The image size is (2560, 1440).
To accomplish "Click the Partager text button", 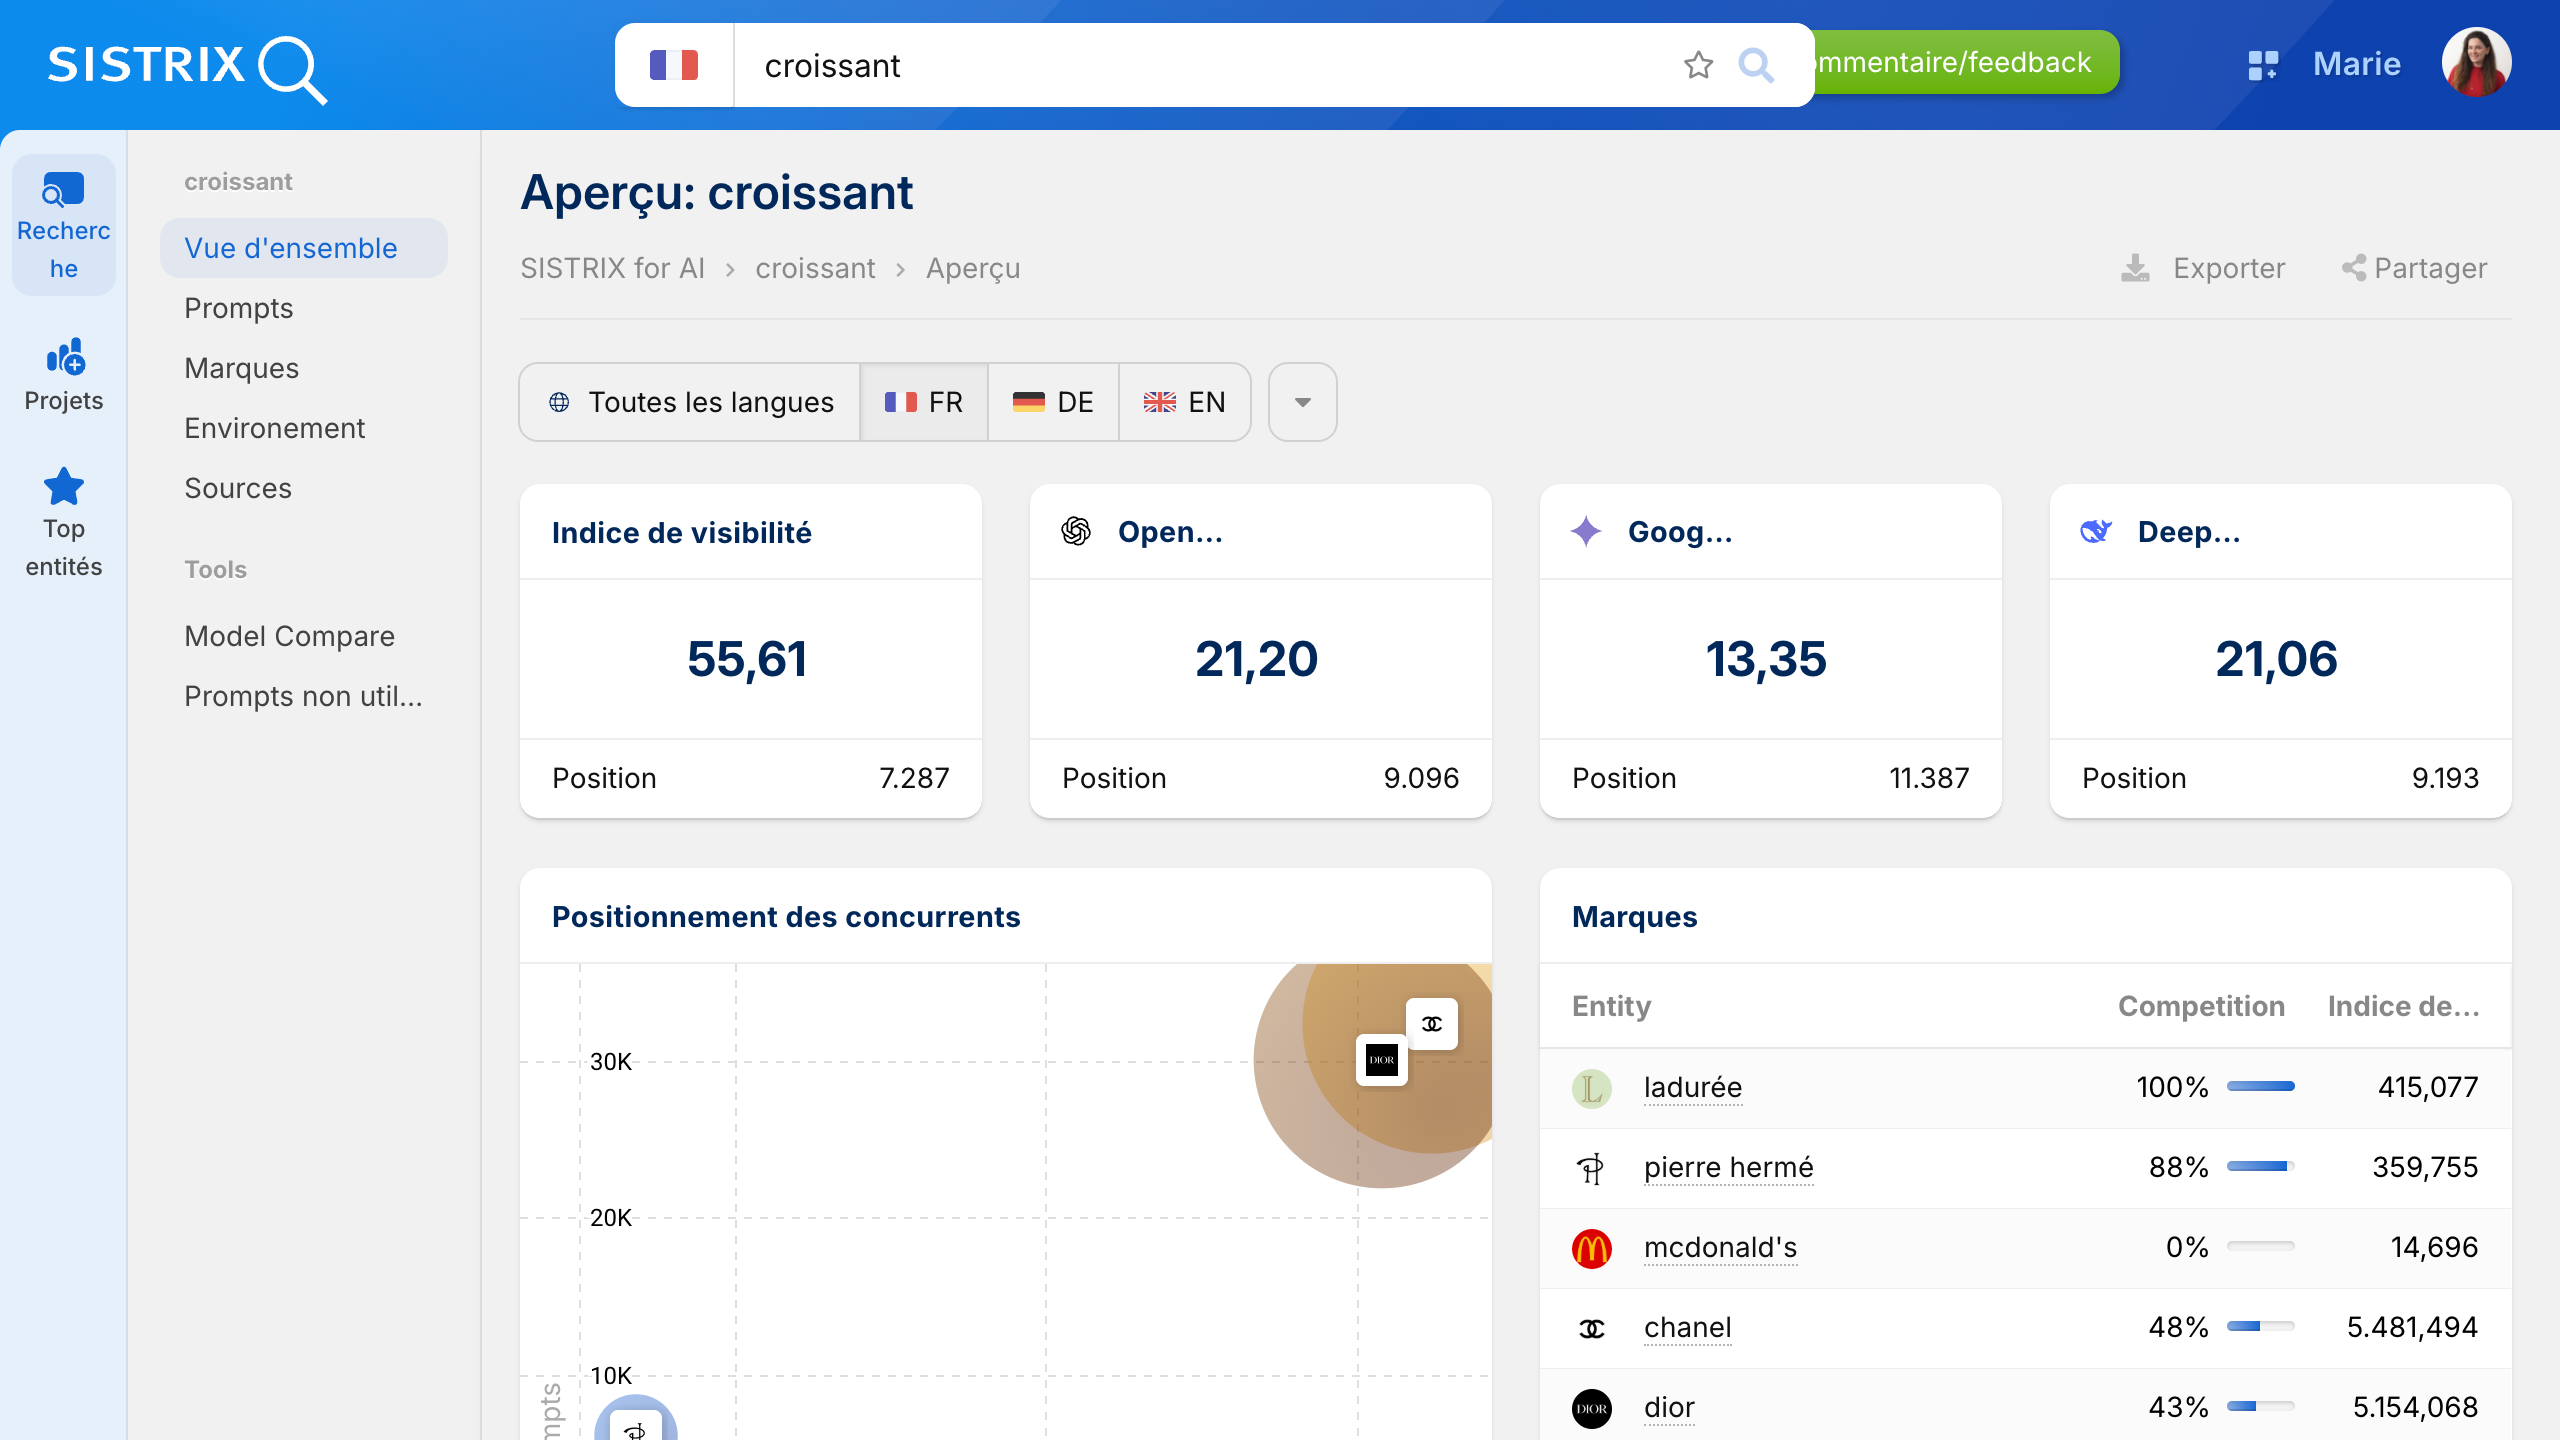I will pos(2430,268).
